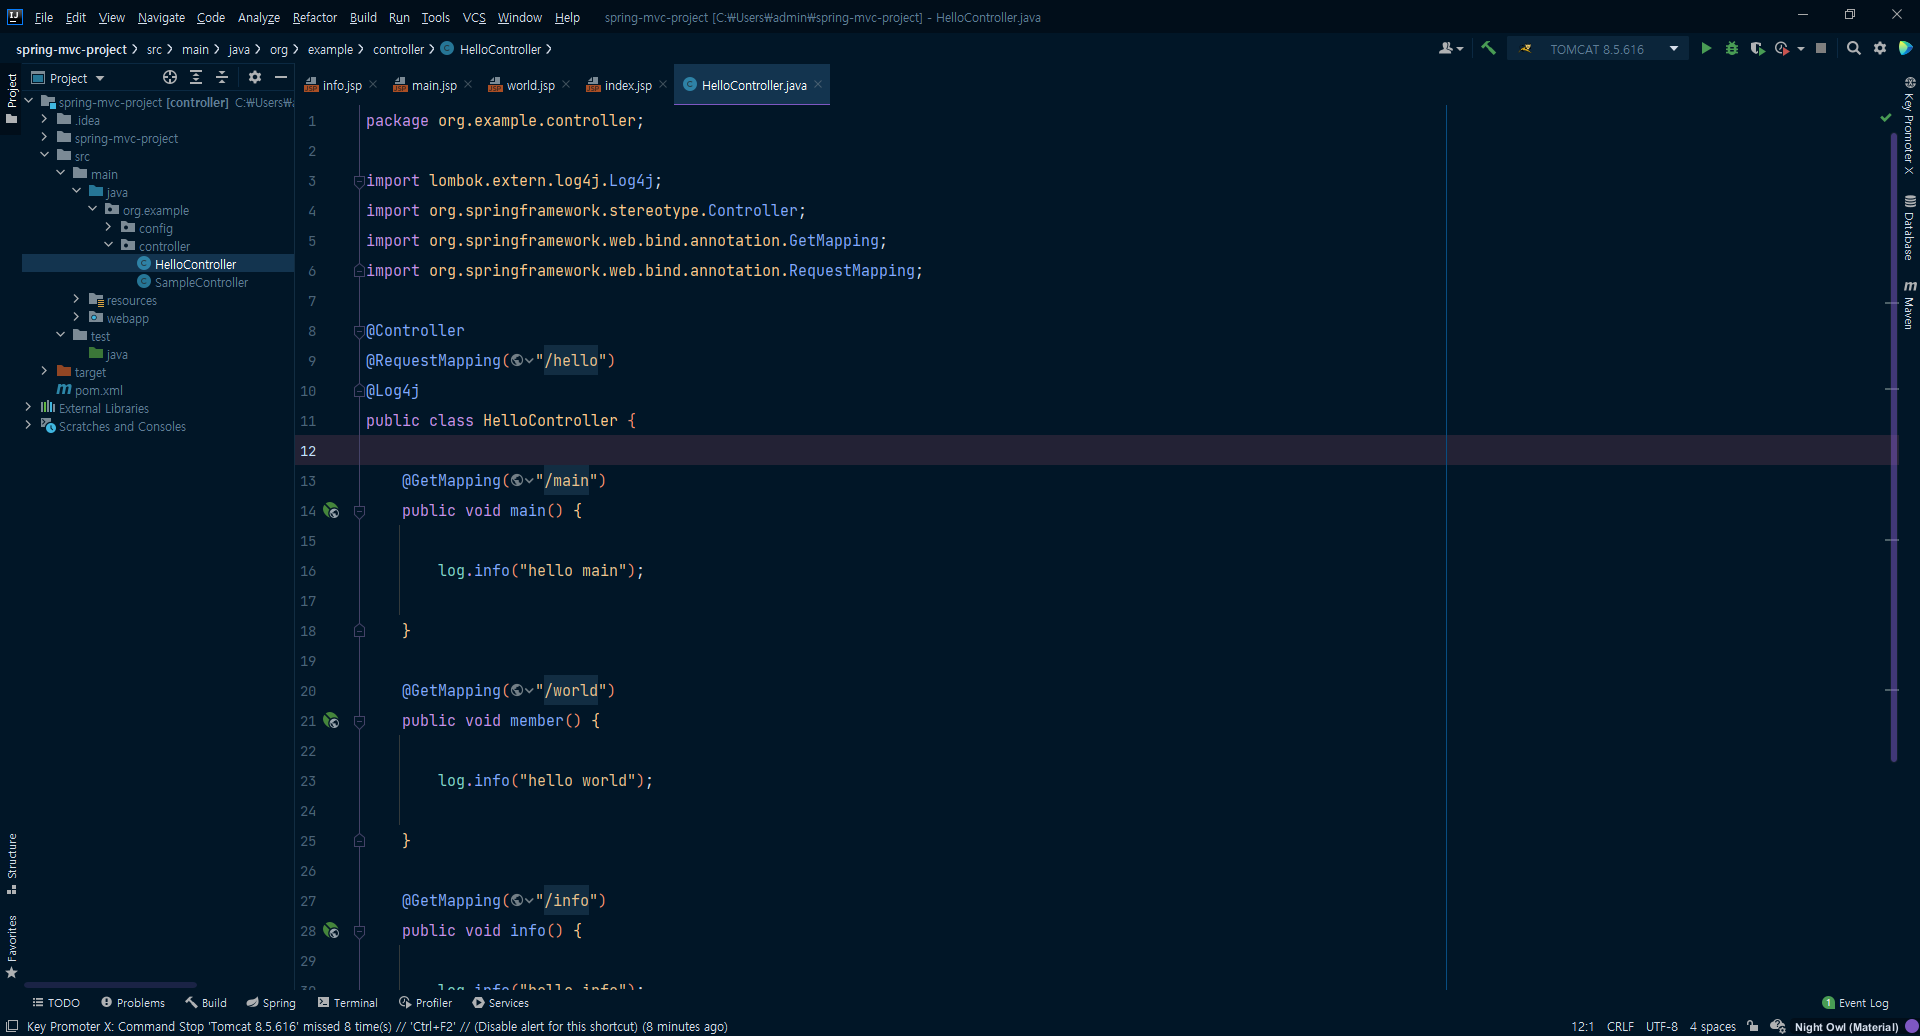Open the Database side panel
The width and height of the screenshot is (1920, 1036).
pos(1909,228)
